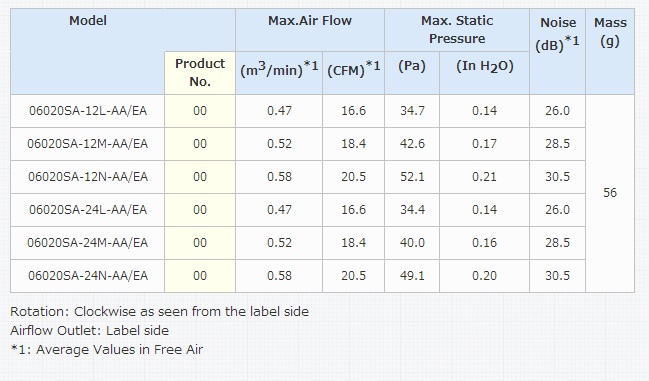Click the Mass (g) column header
Viewport: 649px width, 381px height.
(610, 32)
